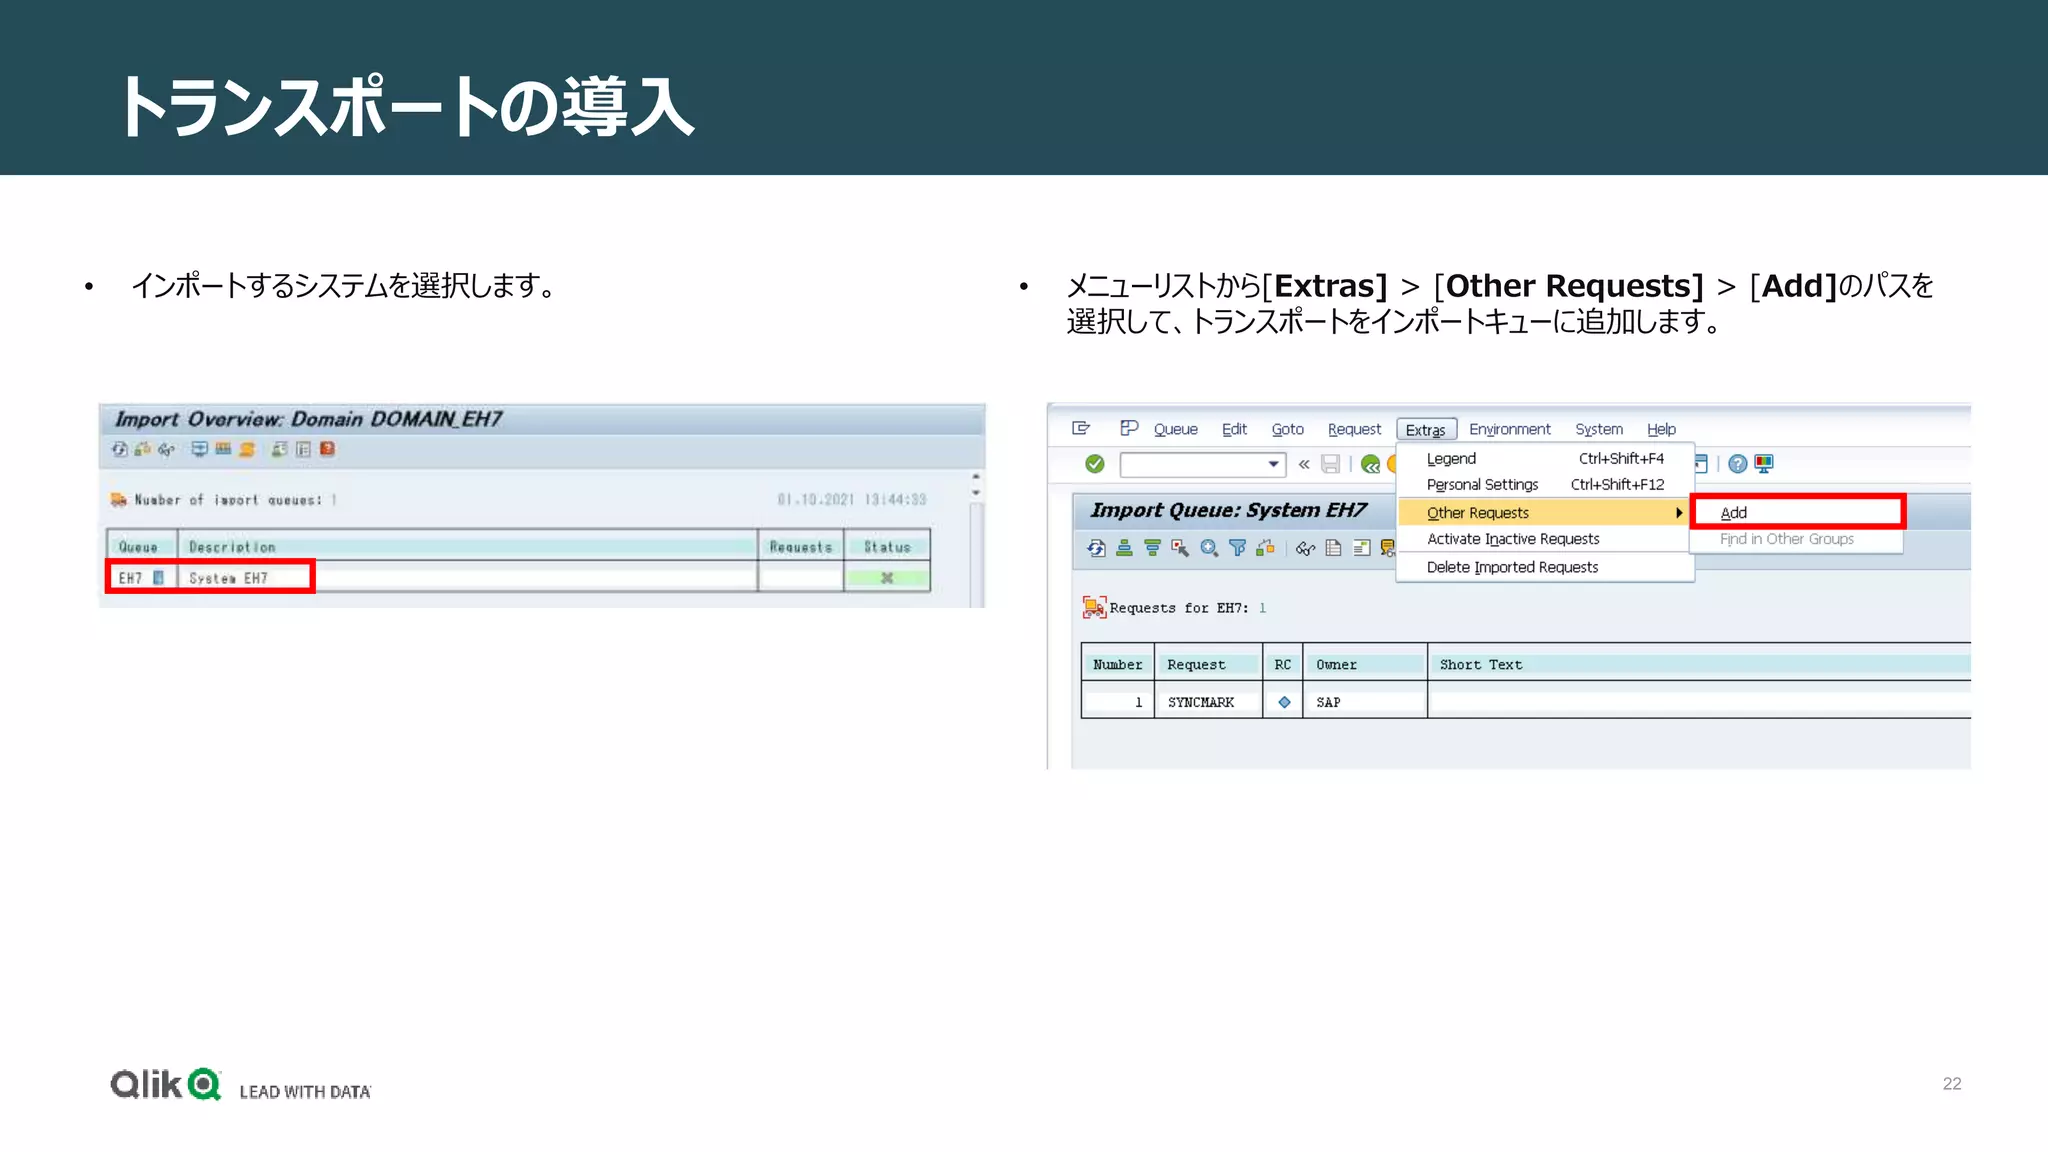Click the double-chevron back arrow beside command field

tap(1304, 464)
